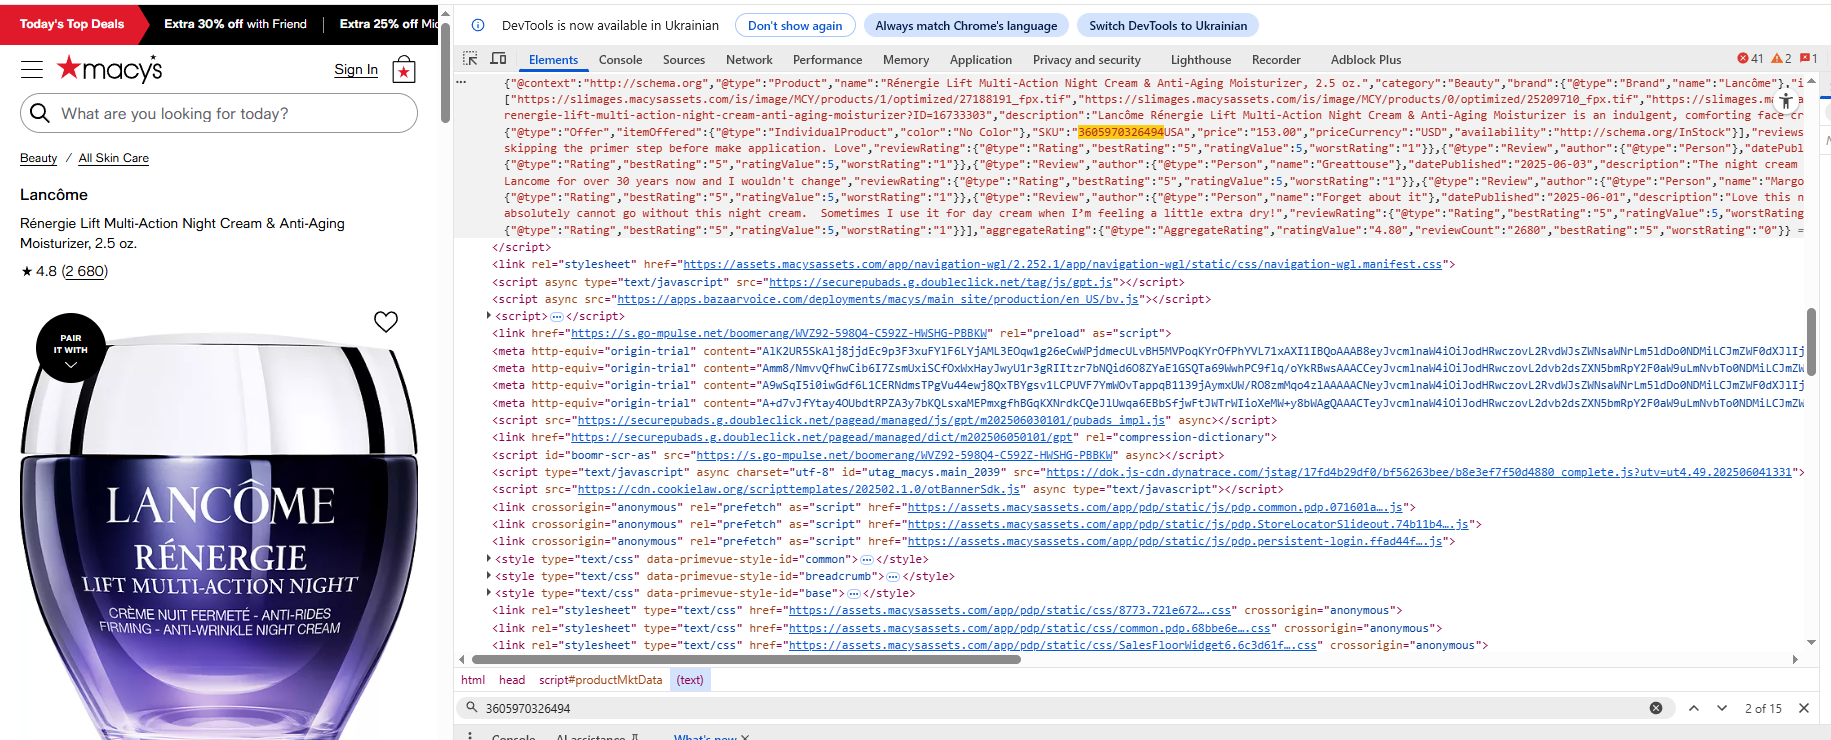Click the accessibility figure icon
1831x740 pixels.
tap(1787, 101)
